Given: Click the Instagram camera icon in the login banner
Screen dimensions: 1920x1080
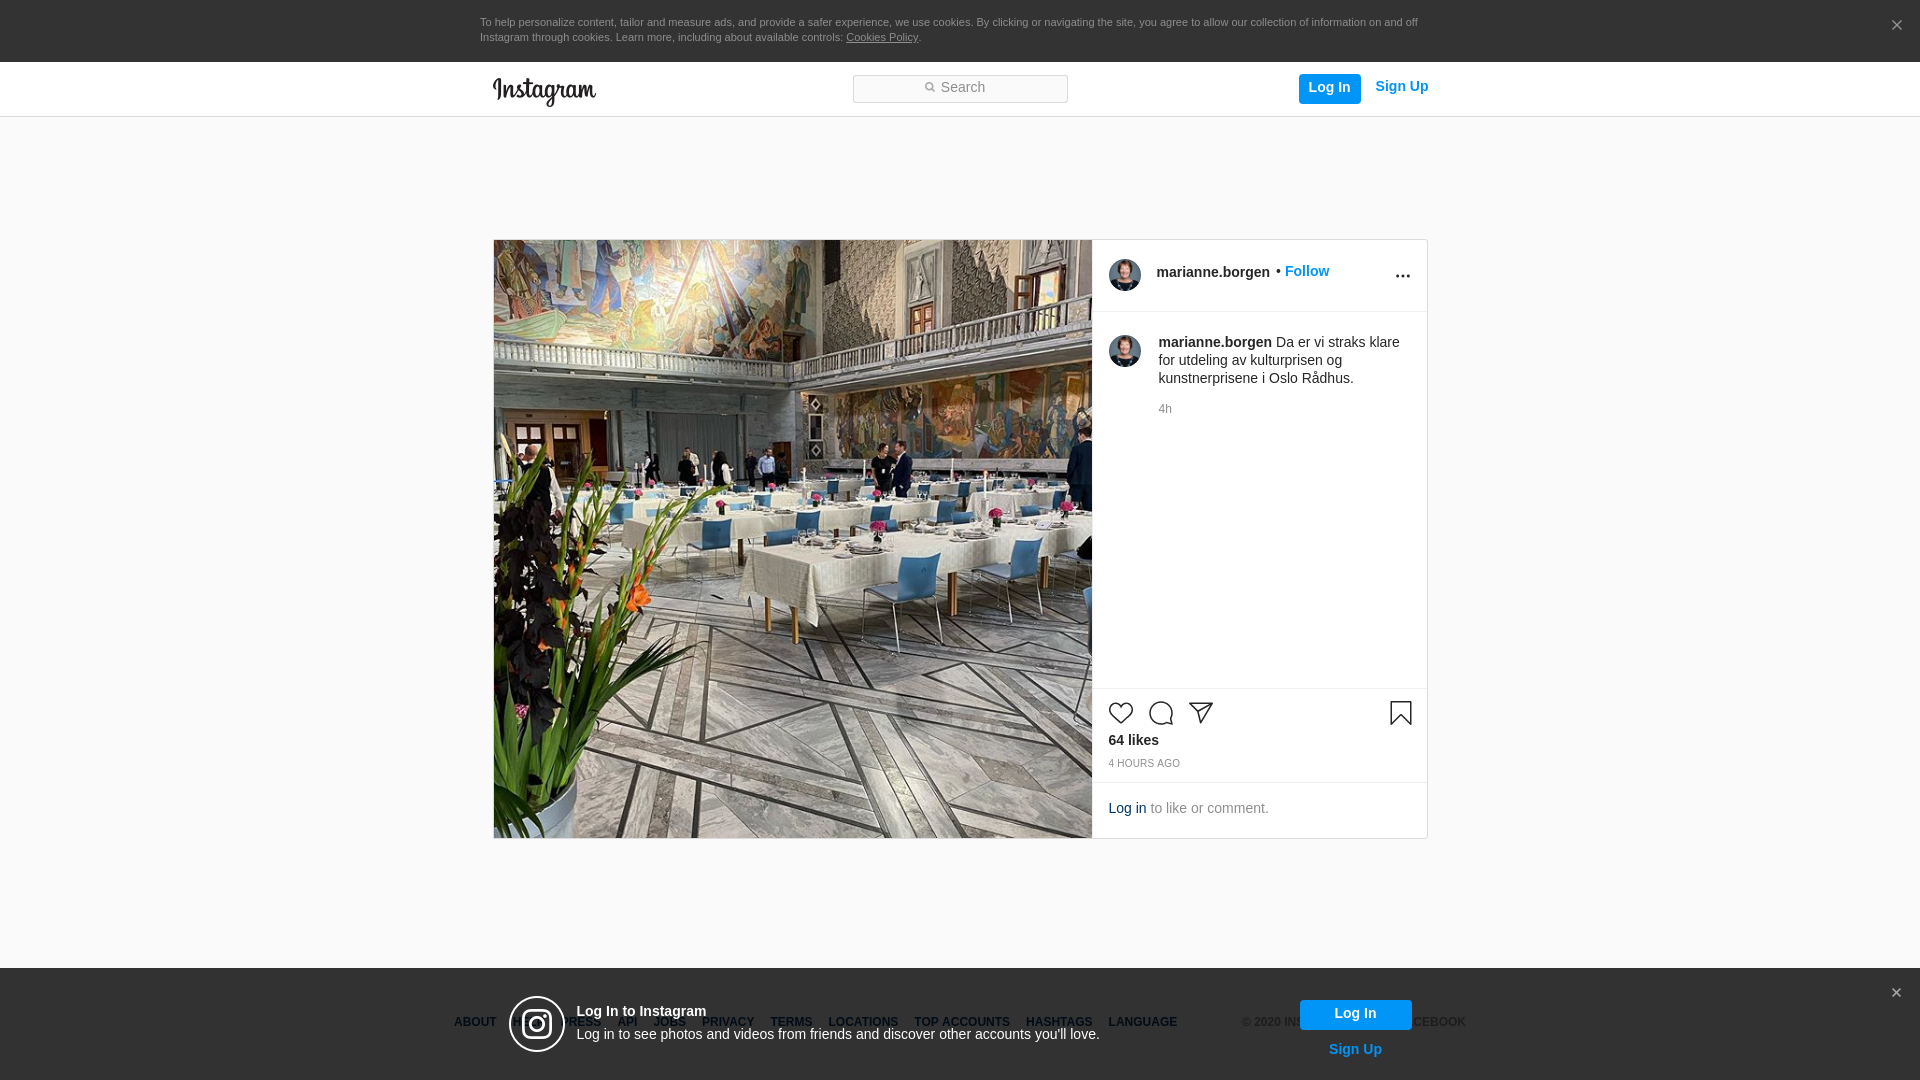Looking at the screenshot, I should coord(537,1024).
